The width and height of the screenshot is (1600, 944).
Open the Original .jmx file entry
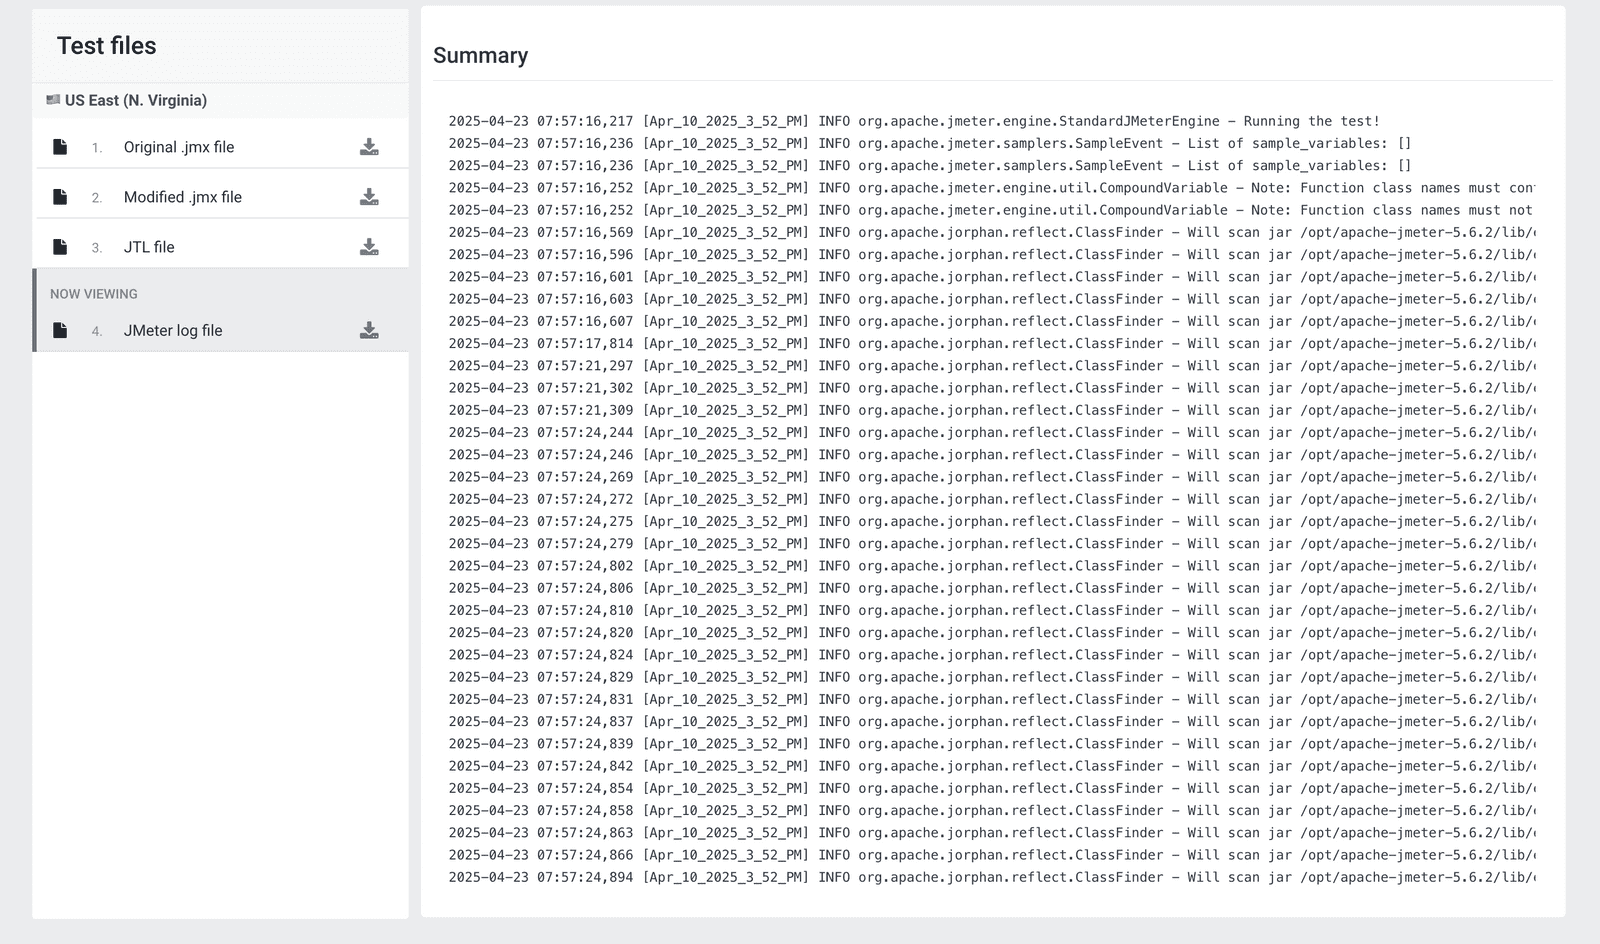point(179,147)
